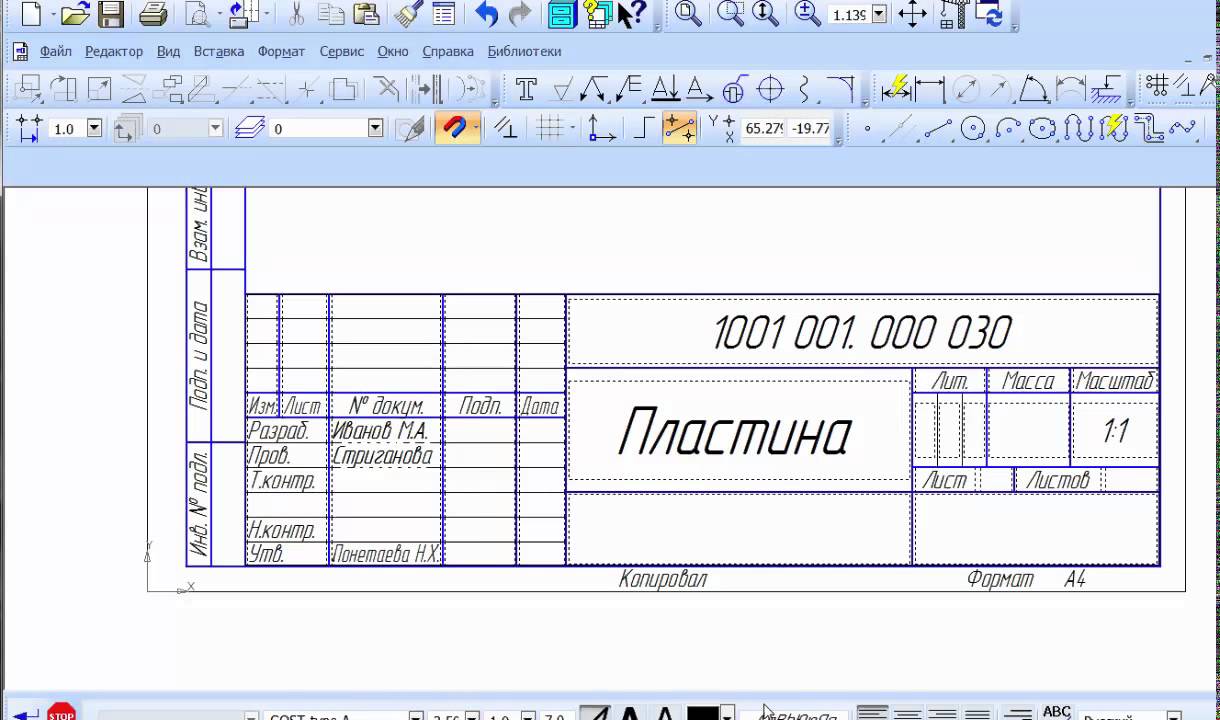The width and height of the screenshot is (1220, 720).
Task: Activate the What's This help pointer
Action: coord(631,14)
